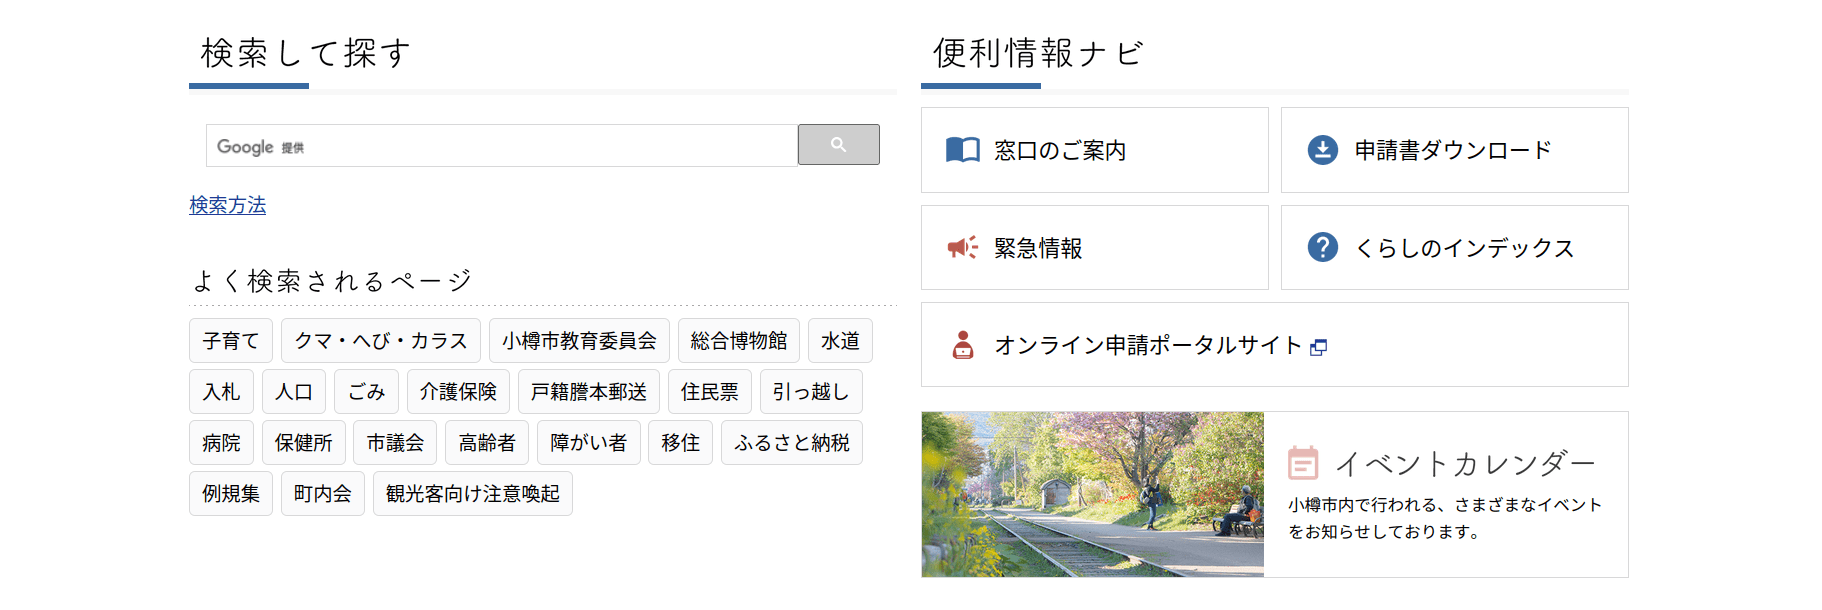This screenshot has height=610, width=1822.
Task: Open the クマ・ヘビ・カラス tag
Action: pyautogui.click(x=380, y=341)
